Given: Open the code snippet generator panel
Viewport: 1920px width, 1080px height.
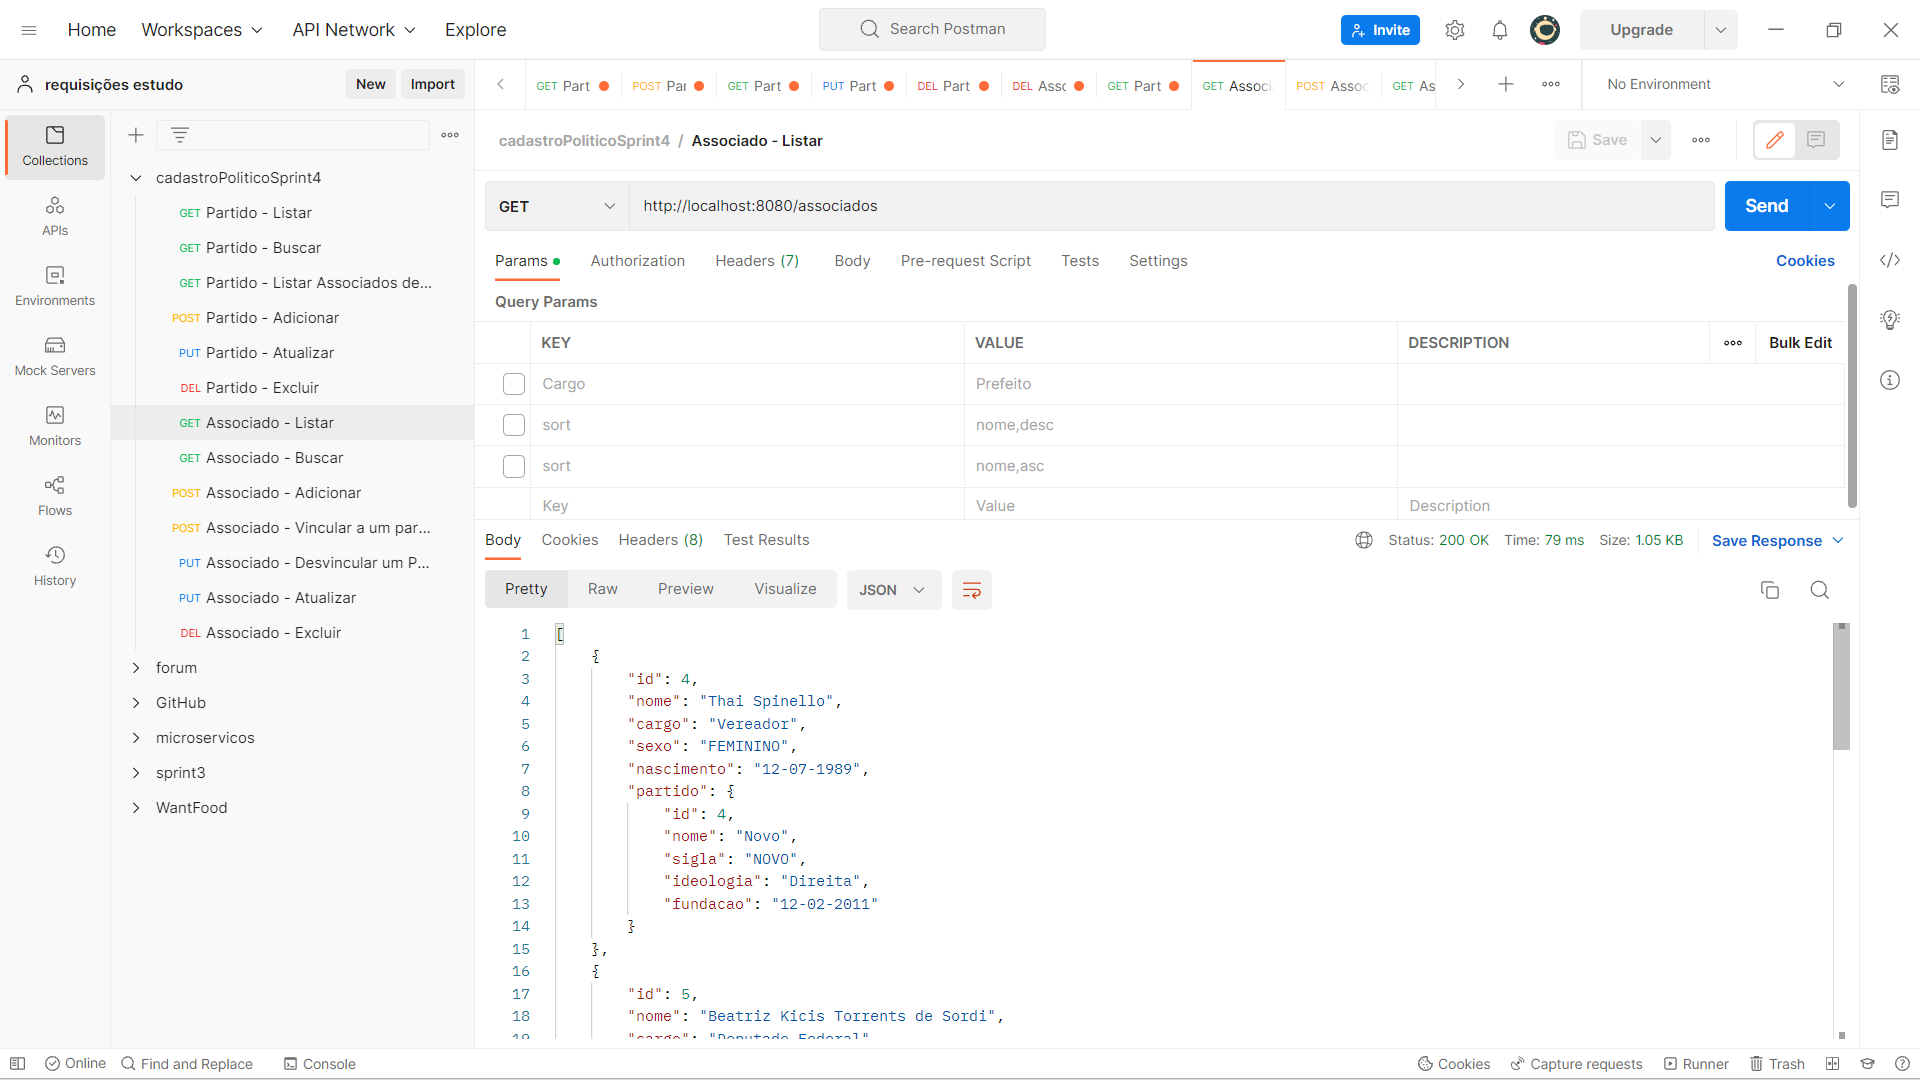Looking at the screenshot, I should click(x=1890, y=260).
